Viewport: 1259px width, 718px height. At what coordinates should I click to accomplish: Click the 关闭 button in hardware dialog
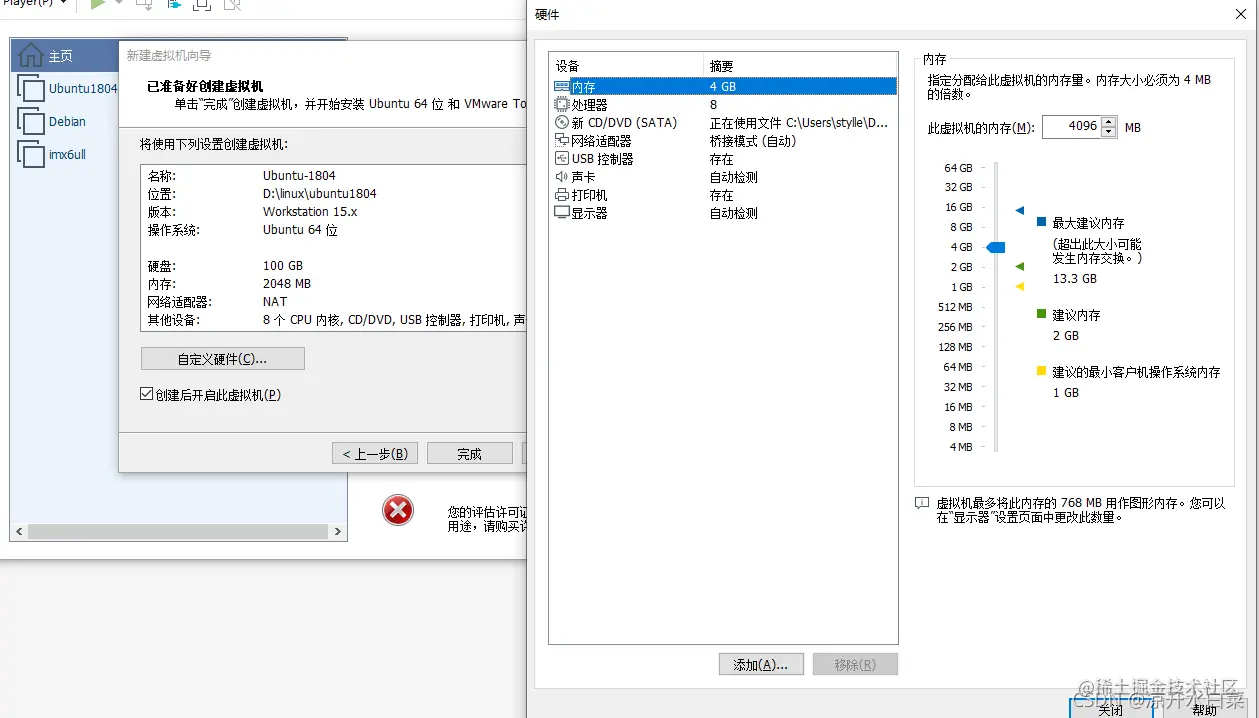click(x=1111, y=708)
